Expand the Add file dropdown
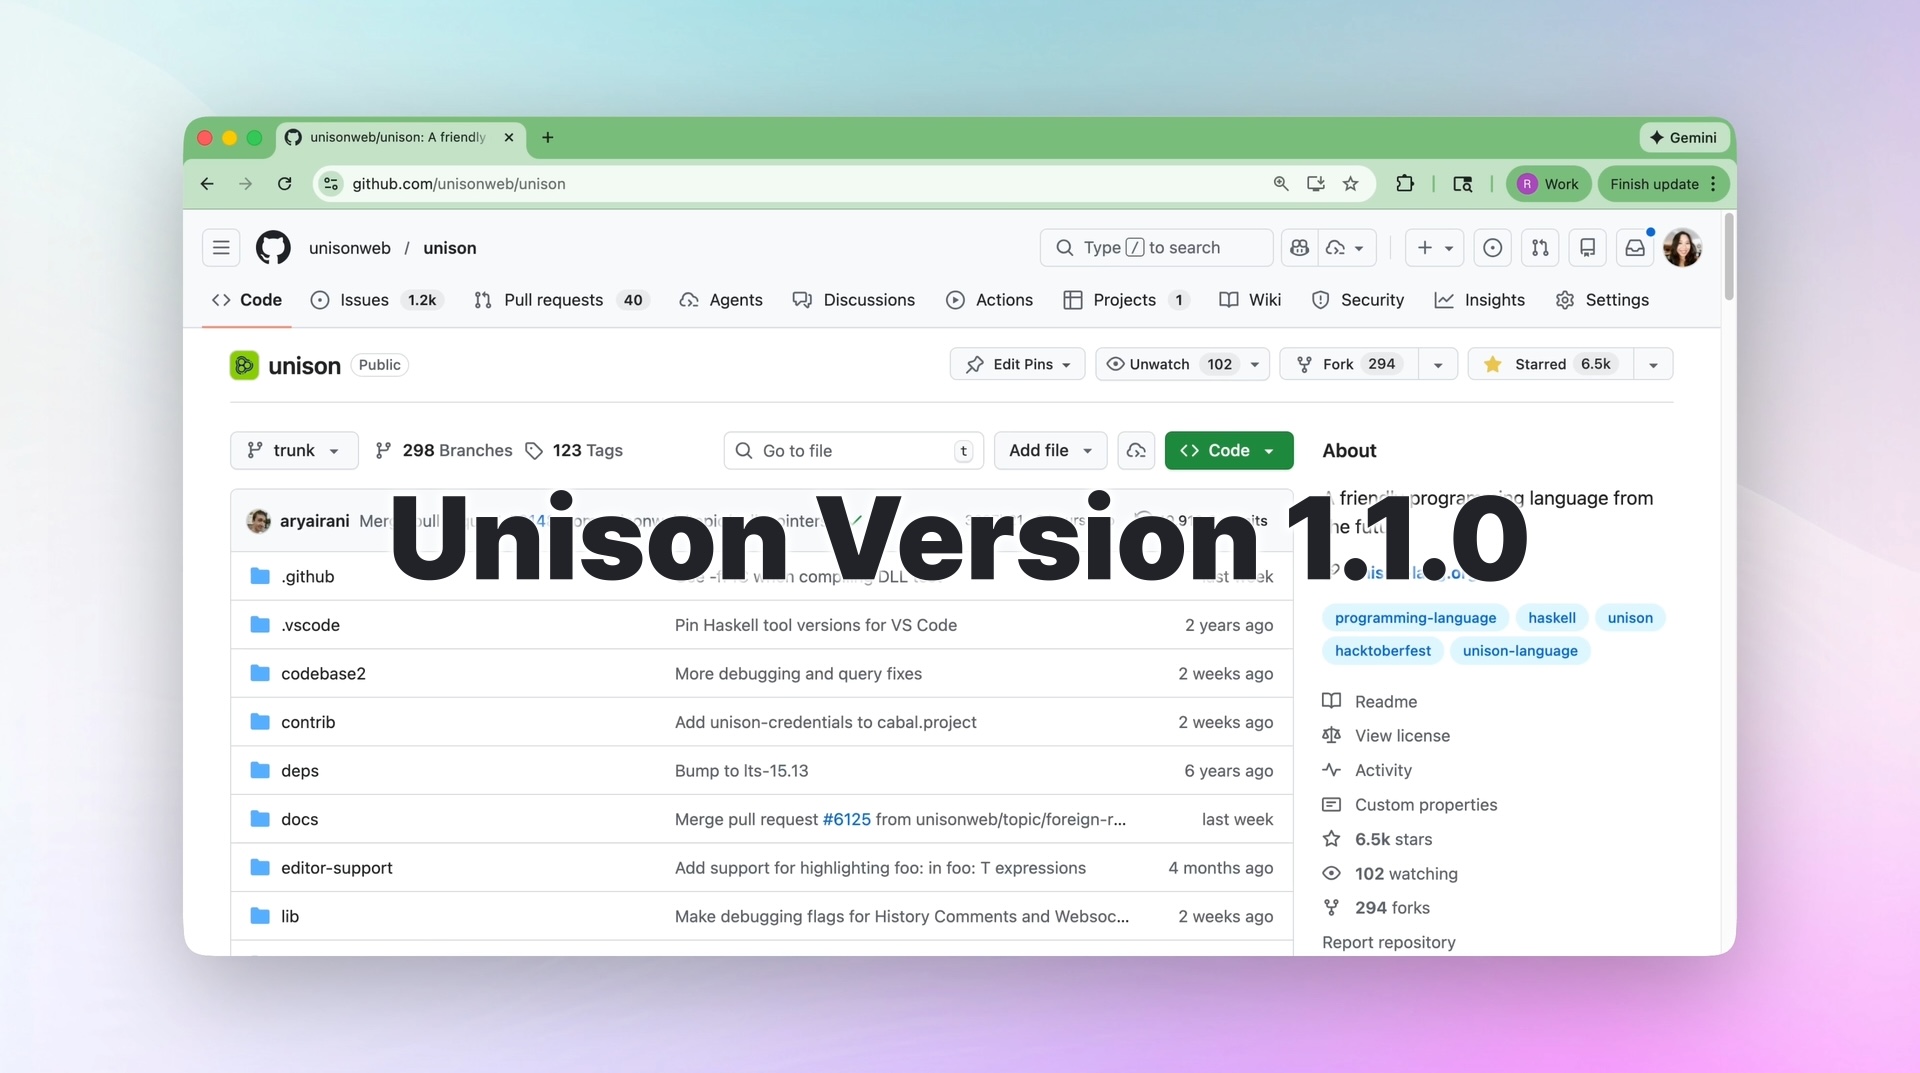 (1050, 451)
